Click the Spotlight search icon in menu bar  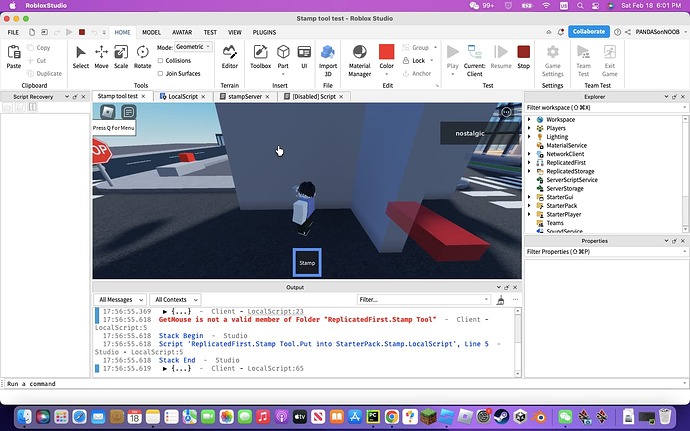tap(580, 6)
